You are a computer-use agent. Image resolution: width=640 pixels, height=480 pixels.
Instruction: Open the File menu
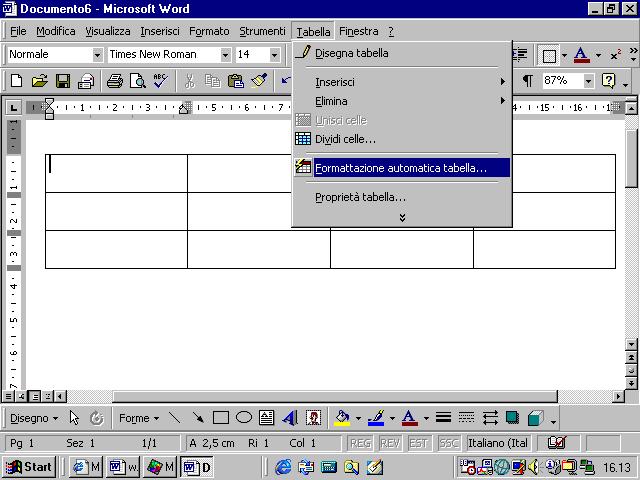point(18,31)
